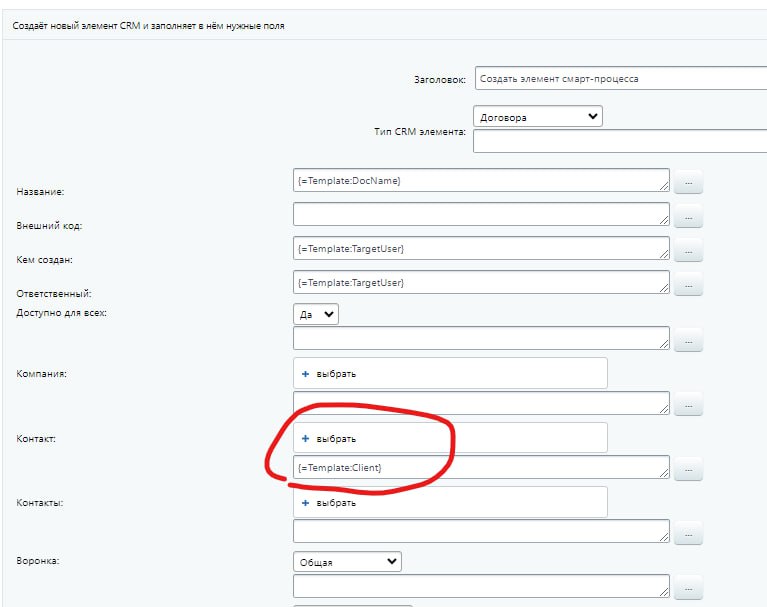Click ellipsis button beside Доступно для всех field
767x607 pixels.
[x=688, y=341]
